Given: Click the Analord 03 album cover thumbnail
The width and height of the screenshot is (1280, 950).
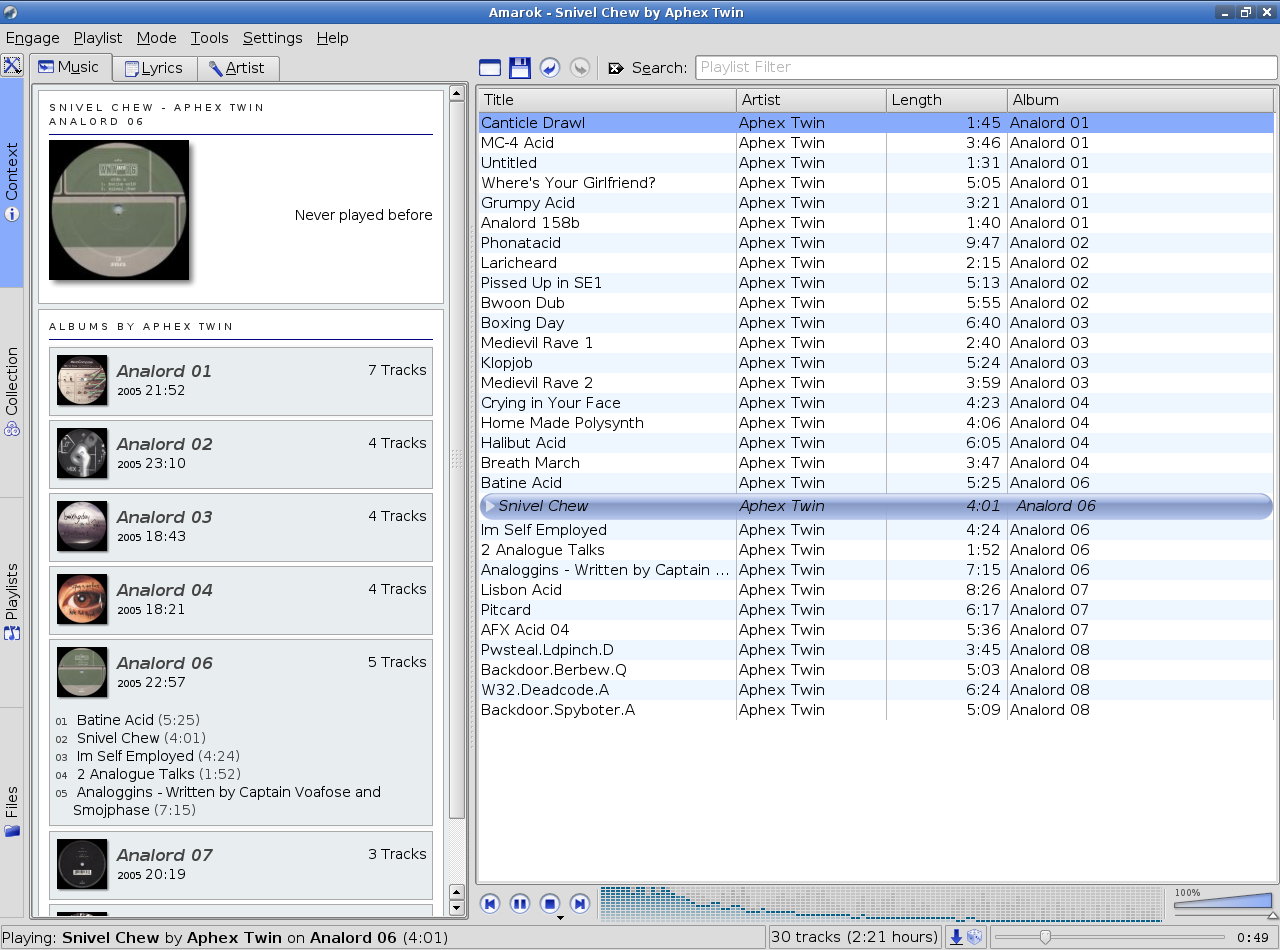Looking at the screenshot, I should pos(82,526).
